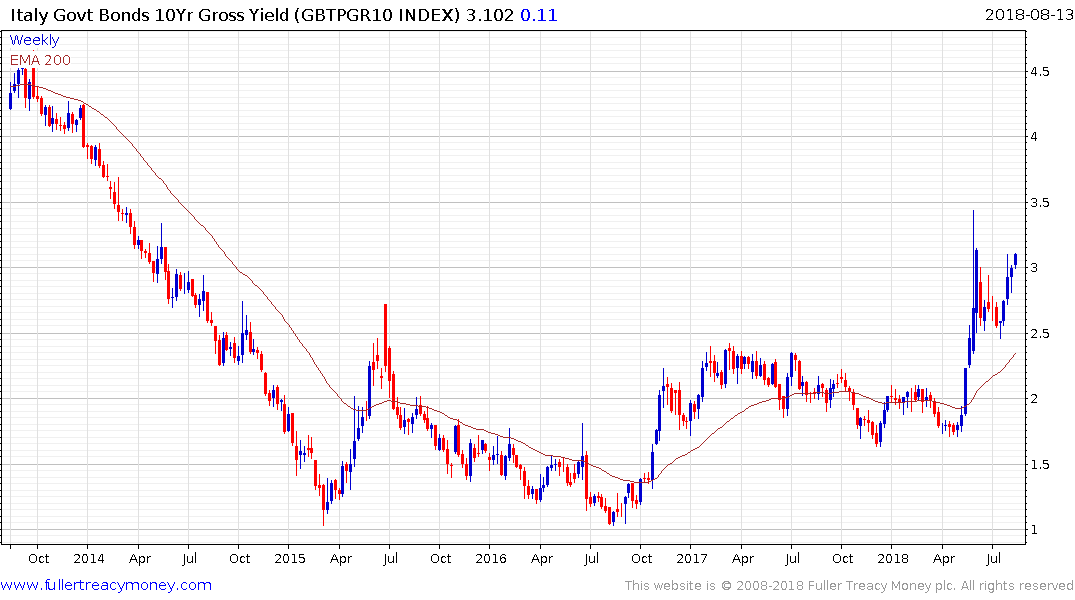Select the 2016 marker on the time axis
Viewport: 1075px width, 600px height.
[491, 558]
